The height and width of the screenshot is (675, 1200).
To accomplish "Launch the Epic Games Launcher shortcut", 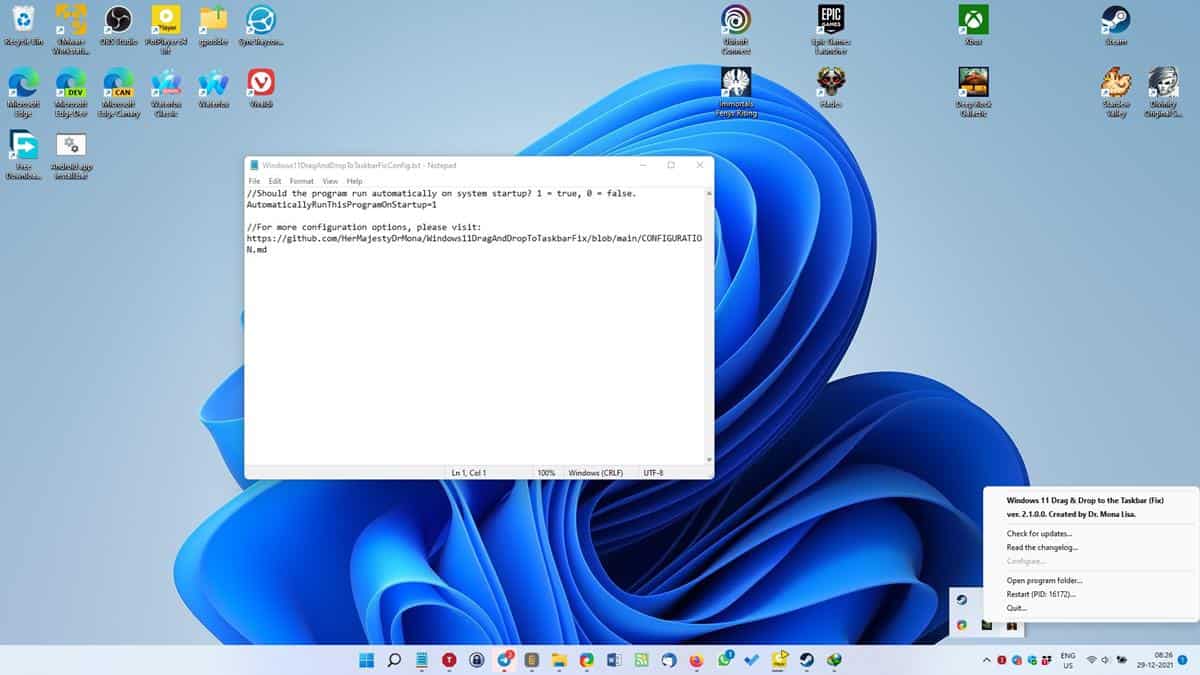I will point(830,20).
